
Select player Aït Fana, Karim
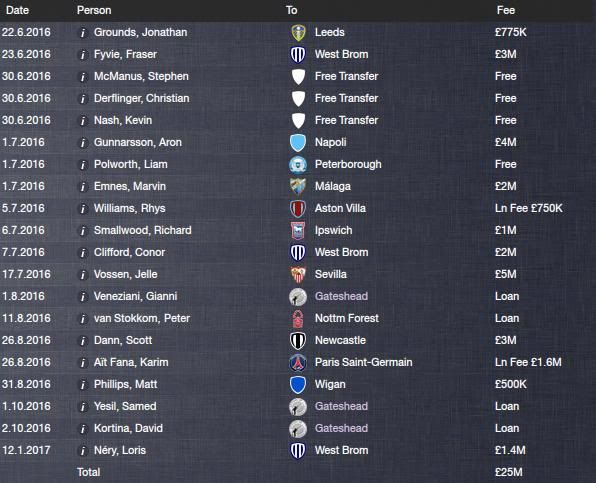point(131,363)
